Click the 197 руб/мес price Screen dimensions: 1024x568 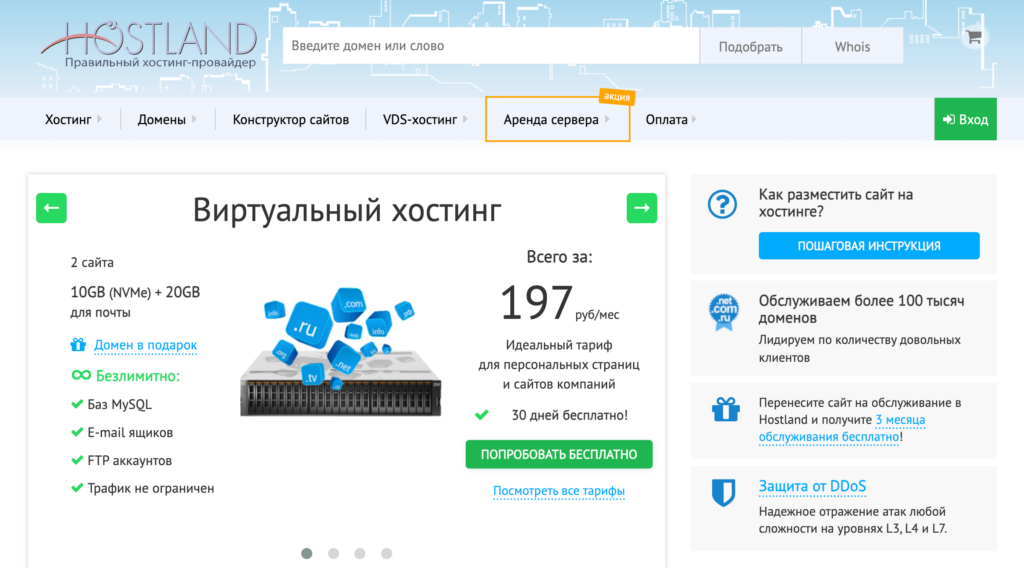pyautogui.click(x=559, y=303)
